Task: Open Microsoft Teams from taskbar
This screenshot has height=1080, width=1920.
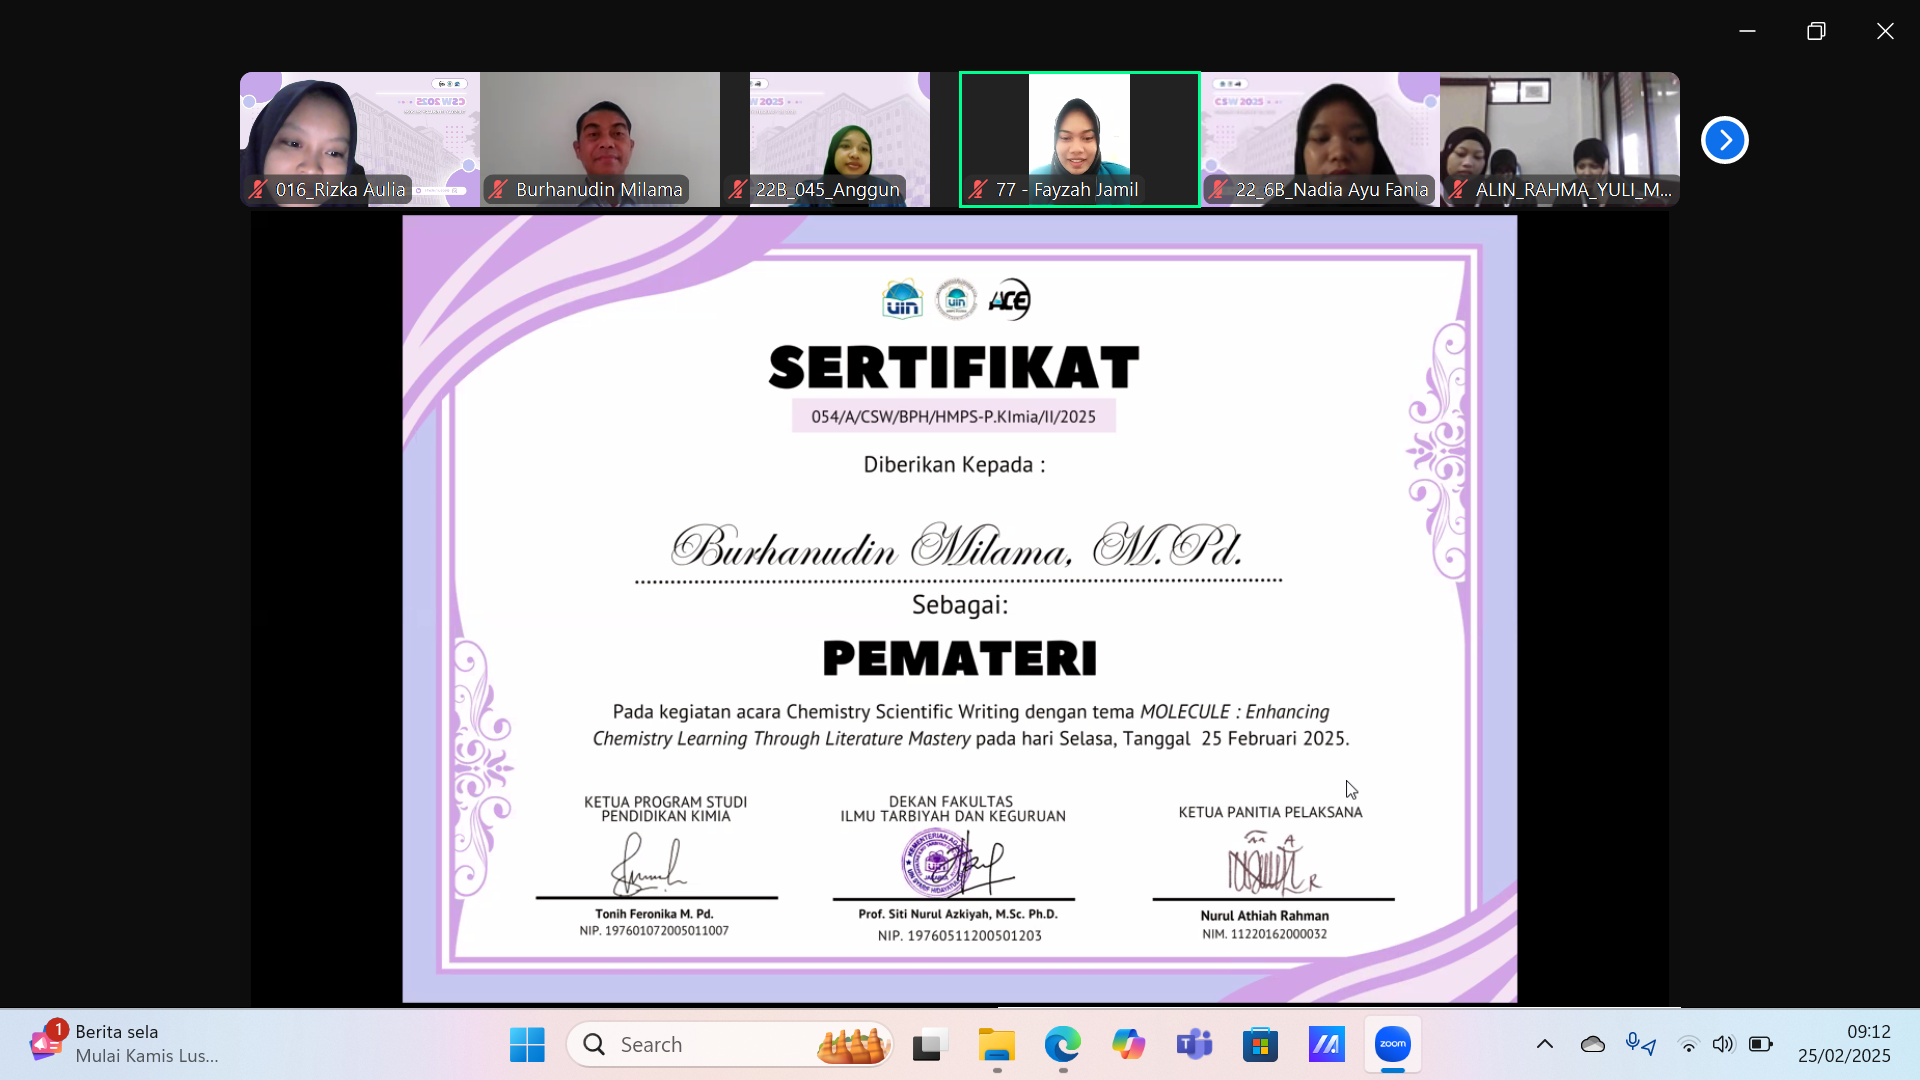Action: pos(1194,1044)
